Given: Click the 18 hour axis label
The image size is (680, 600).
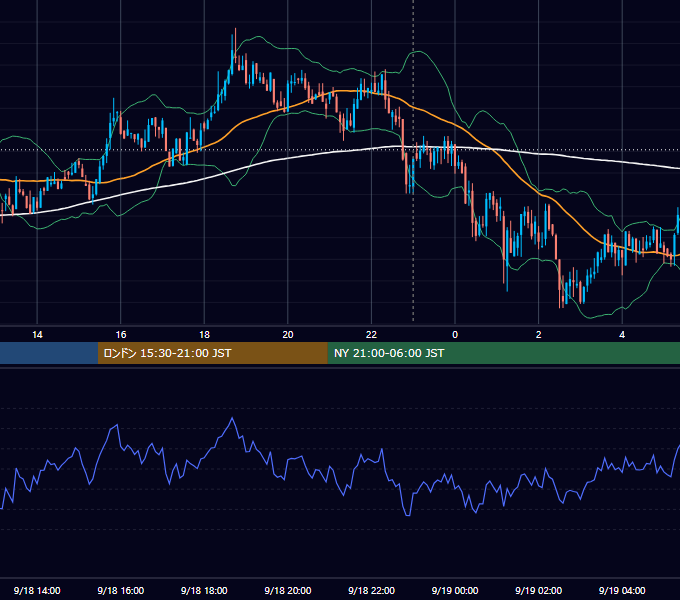Looking at the screenshot, I should click(x=204, y=335).
